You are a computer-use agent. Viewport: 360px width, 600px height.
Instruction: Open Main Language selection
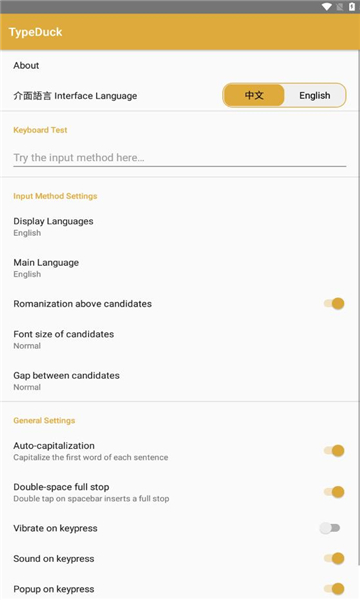pos(180,268)
